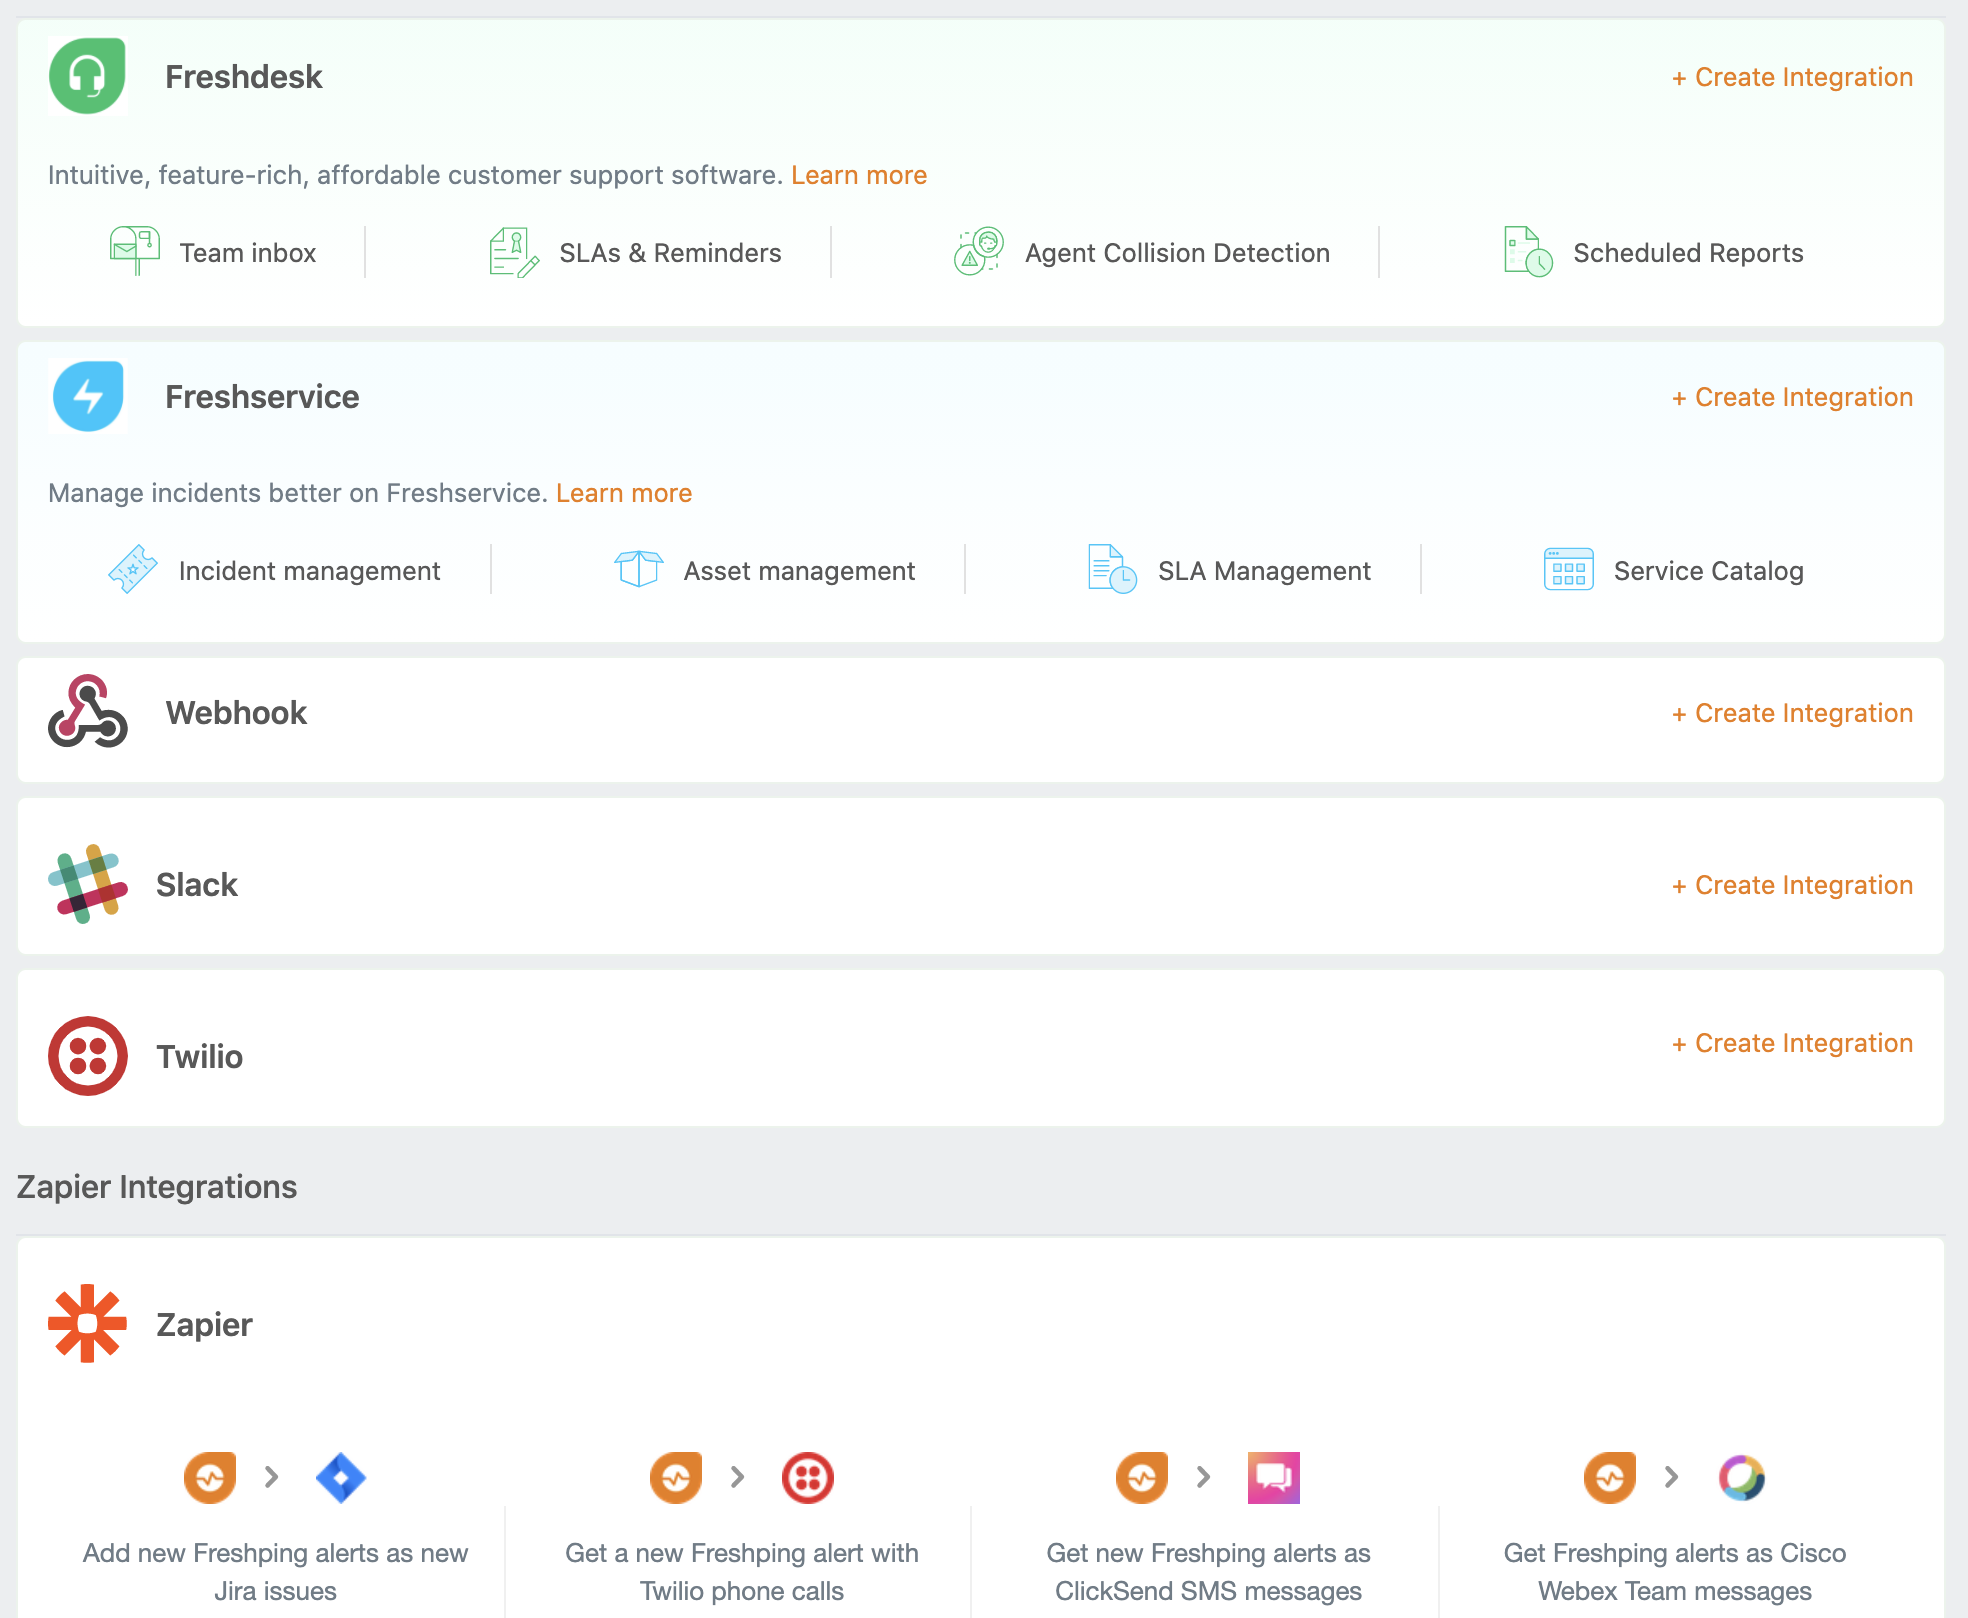Viewport: 1968px width, 1618px height.
Task: Click the Team inbox mailbox icon
Action: [x=135, y=251]
